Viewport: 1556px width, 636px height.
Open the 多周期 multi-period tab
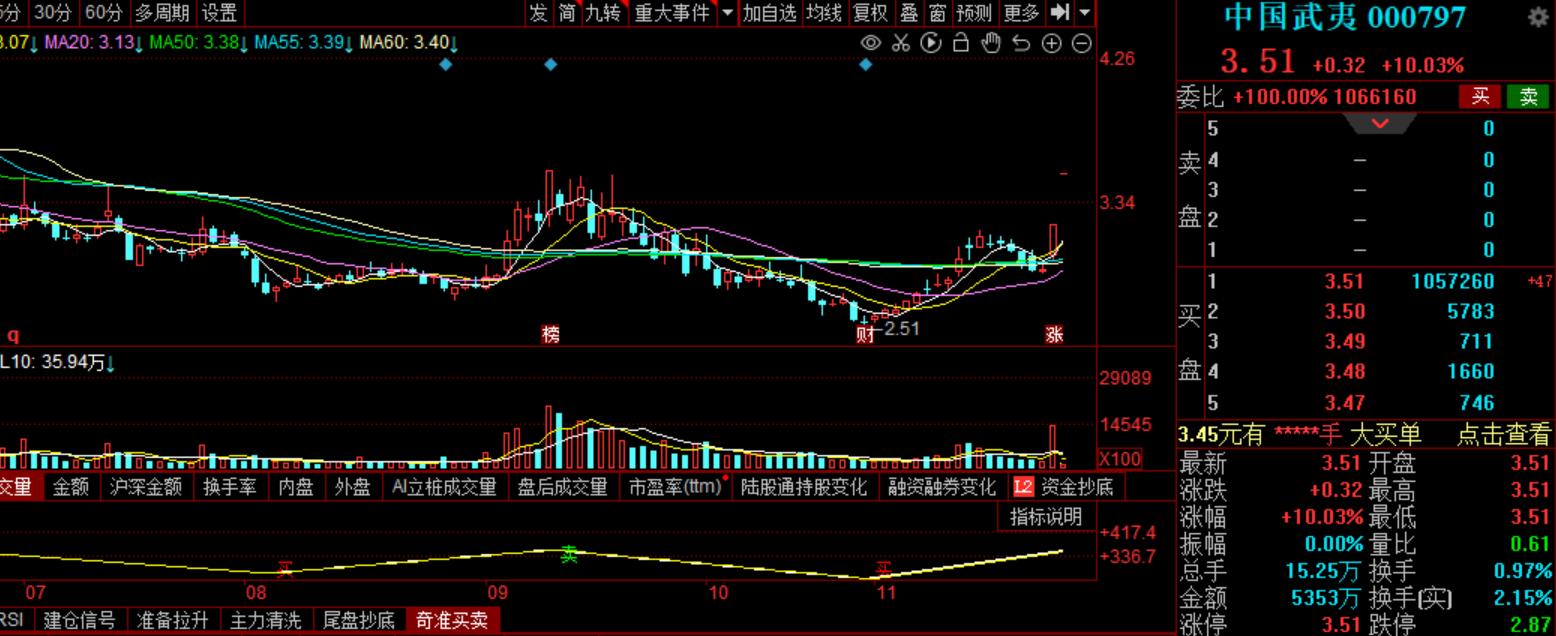click(x=163, y=13)
